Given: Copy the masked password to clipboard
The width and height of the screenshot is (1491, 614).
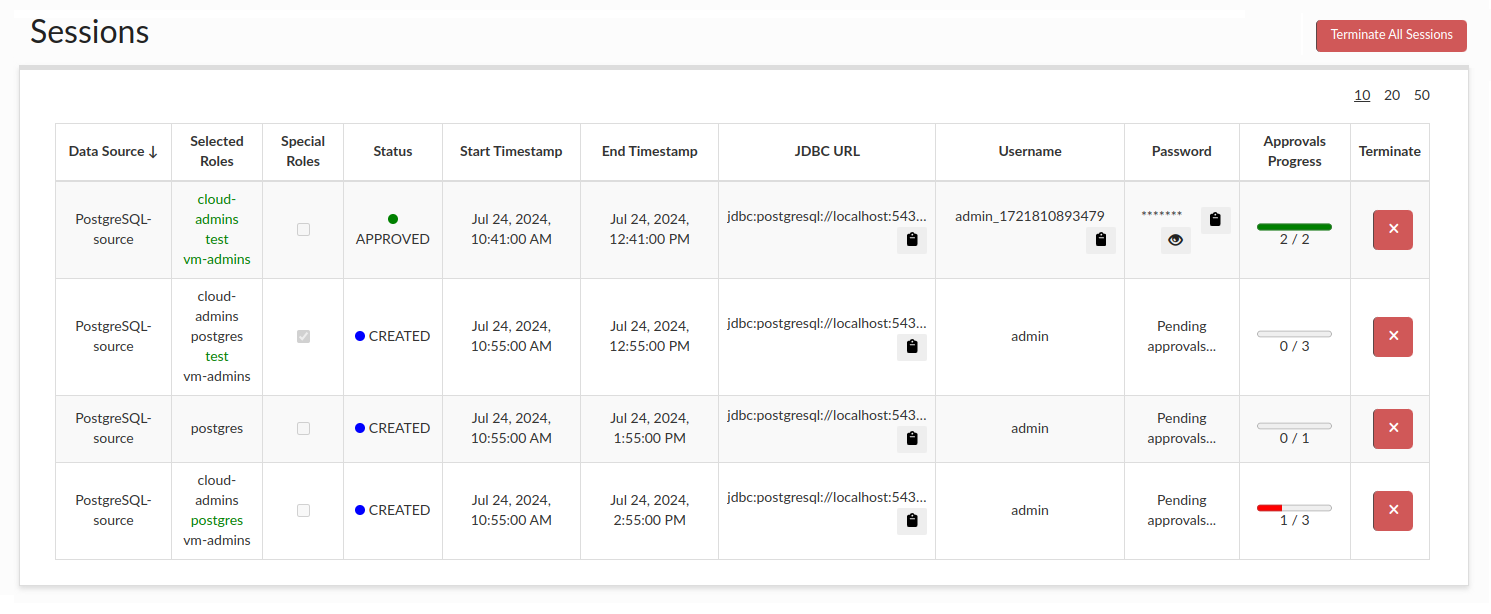Looking at the screenshot, I should click(1215, 220).
